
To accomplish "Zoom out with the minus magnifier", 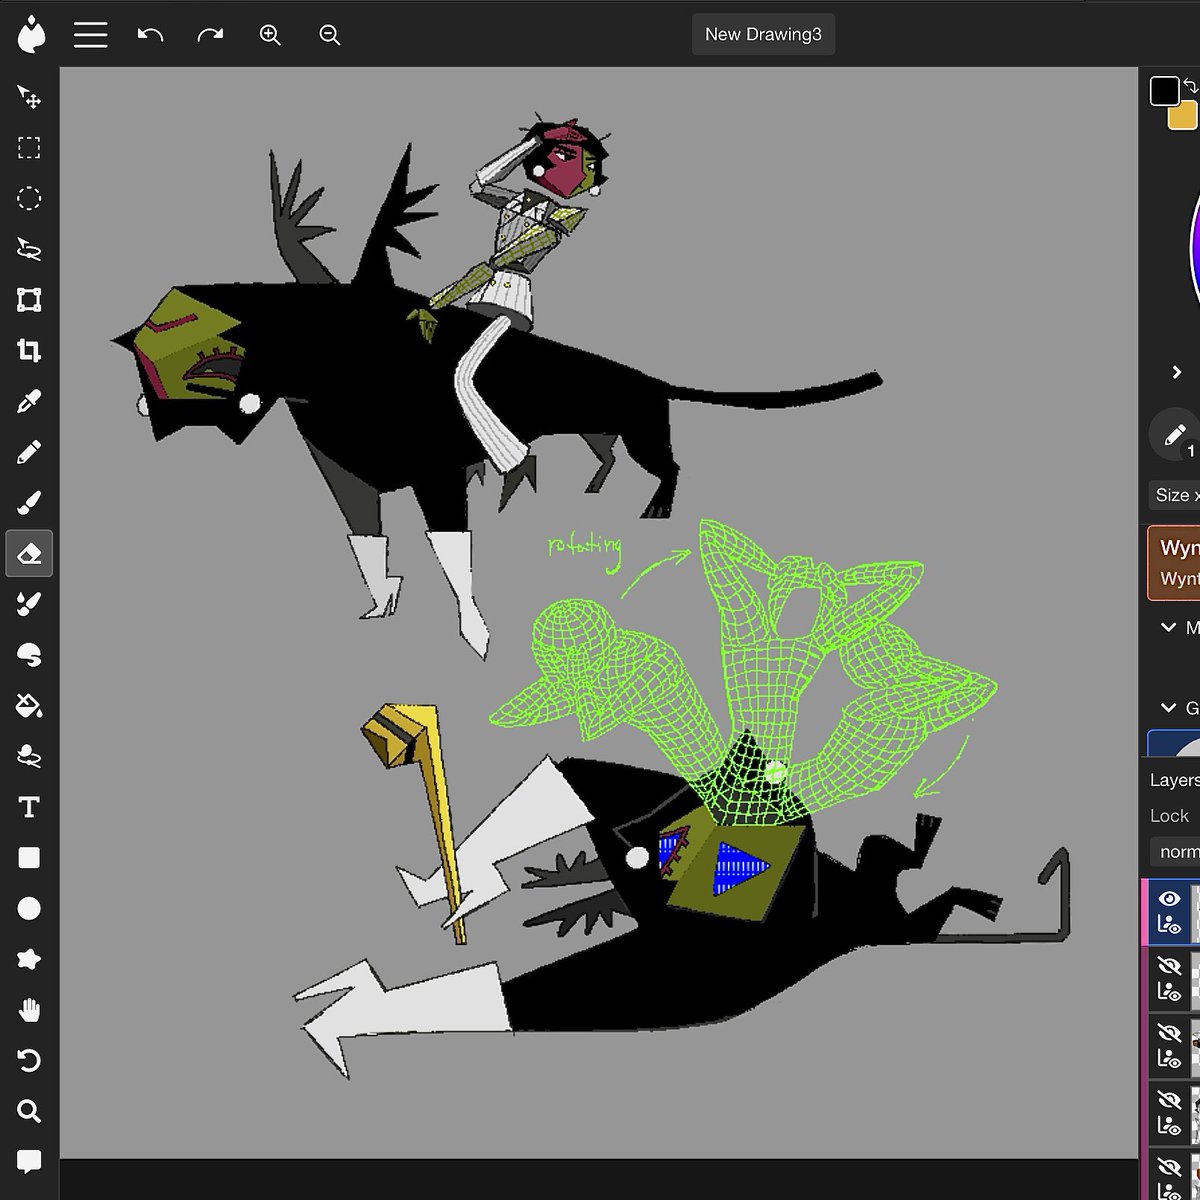I will 330,35.
